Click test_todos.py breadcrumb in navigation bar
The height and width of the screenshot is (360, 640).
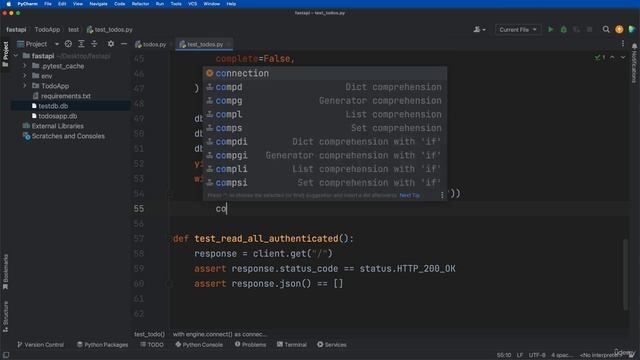[x=109, y=29]
